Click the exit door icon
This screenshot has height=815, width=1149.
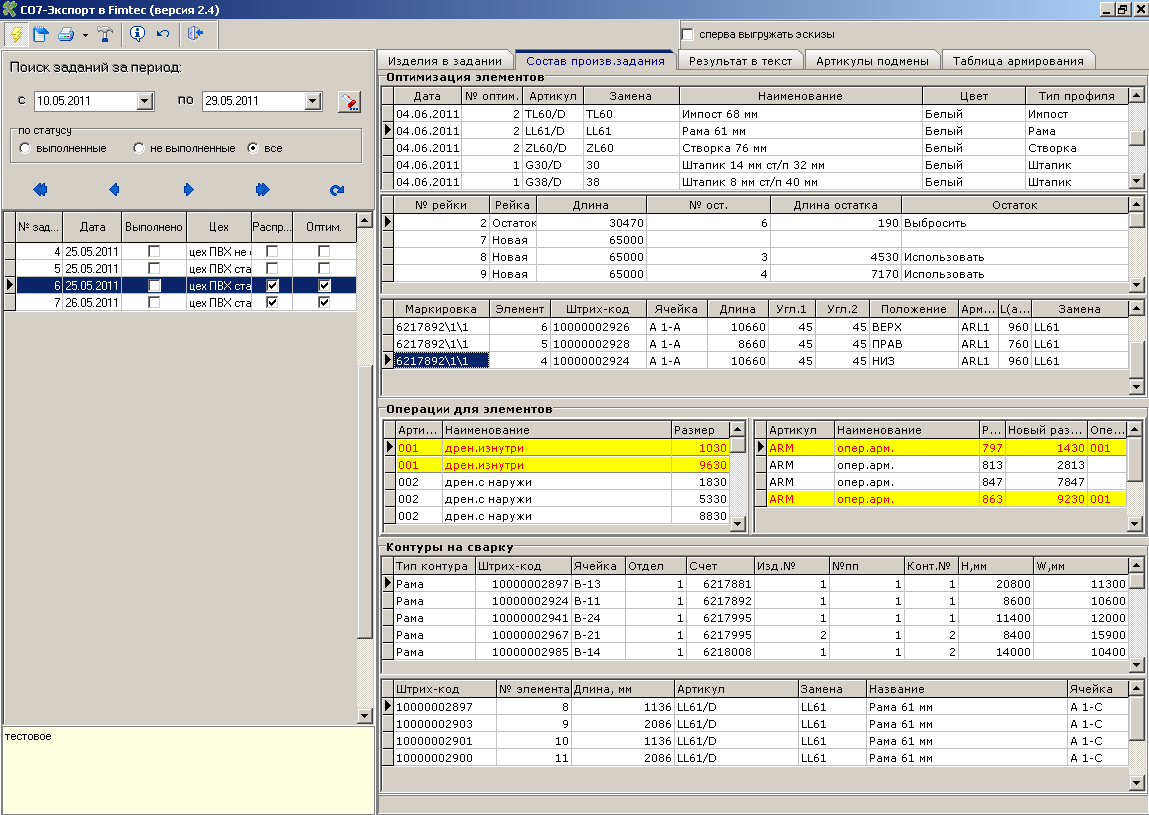195,34
